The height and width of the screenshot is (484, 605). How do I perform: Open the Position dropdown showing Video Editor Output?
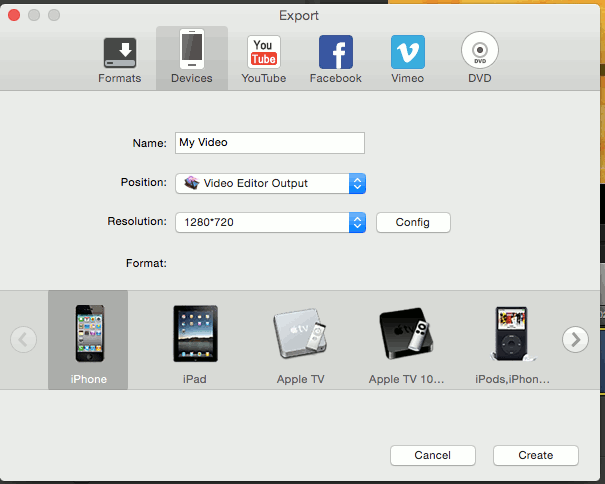[270, 183]
